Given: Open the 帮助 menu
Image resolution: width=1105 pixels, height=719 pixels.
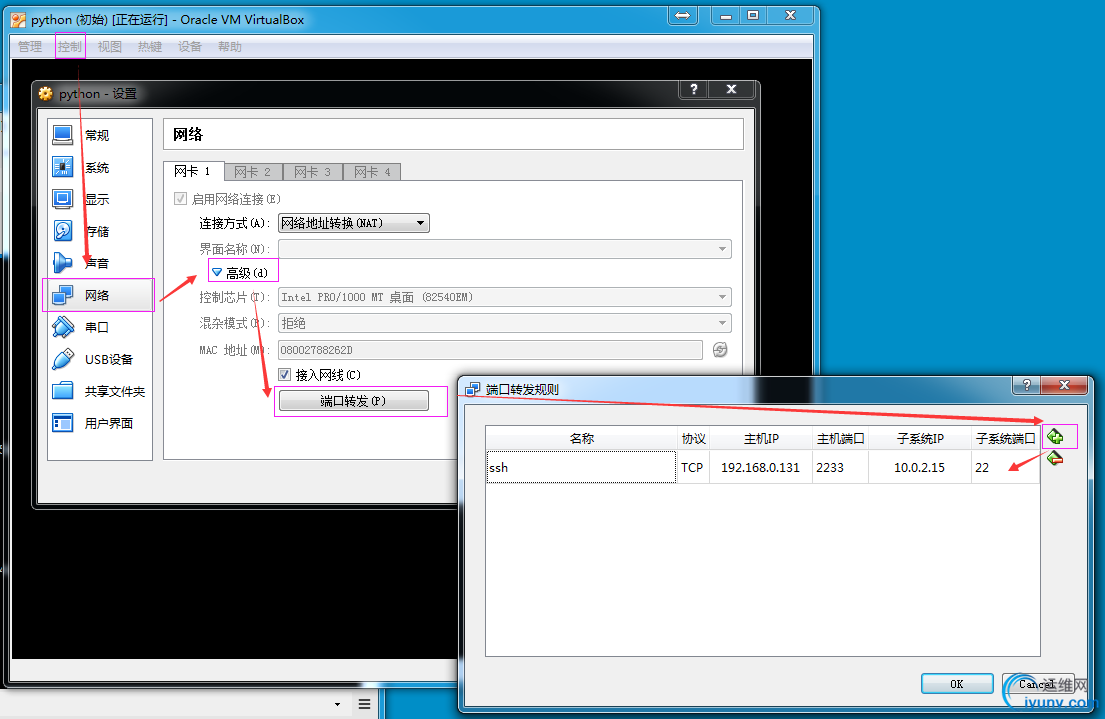Looking at the screenshot, I should point(230,47).
